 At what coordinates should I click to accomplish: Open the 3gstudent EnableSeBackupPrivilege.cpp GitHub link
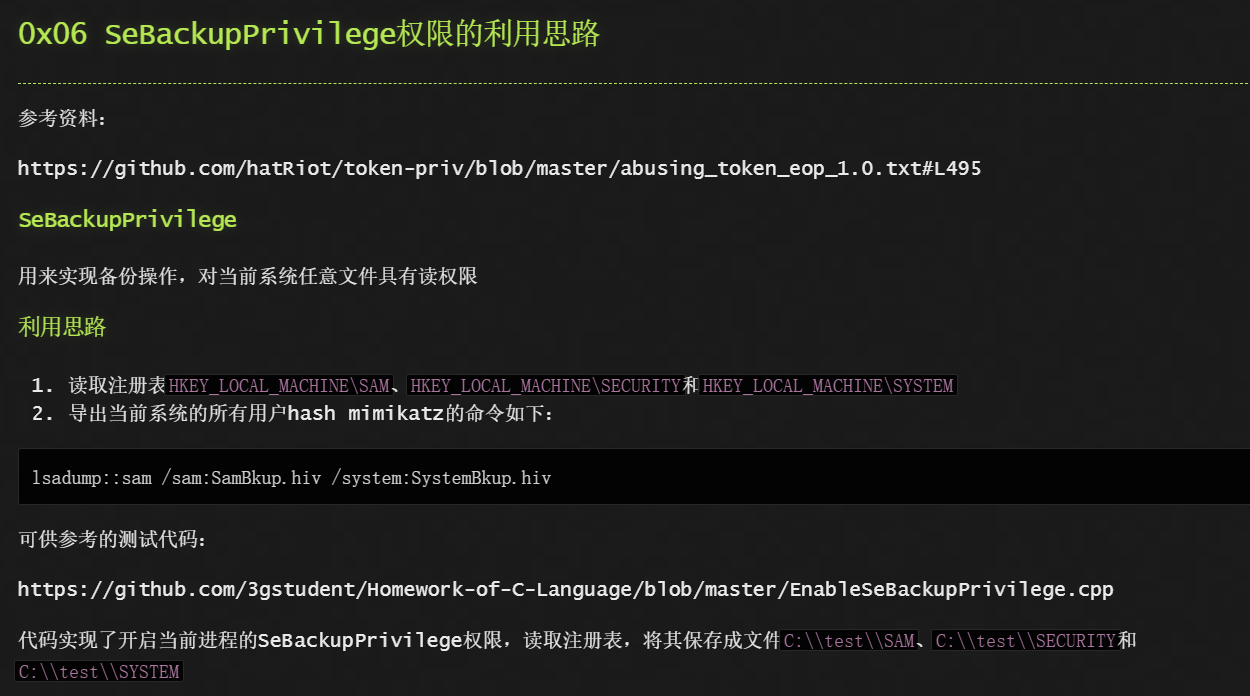tap(566, 589)
